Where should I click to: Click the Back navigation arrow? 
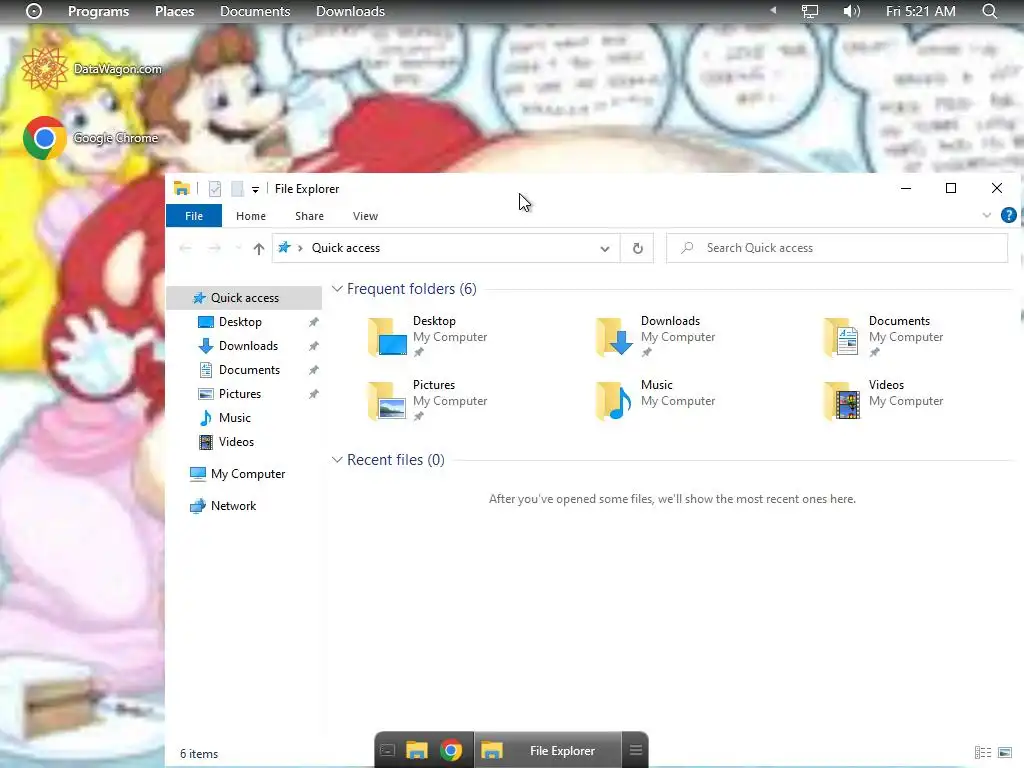point(185,248)
